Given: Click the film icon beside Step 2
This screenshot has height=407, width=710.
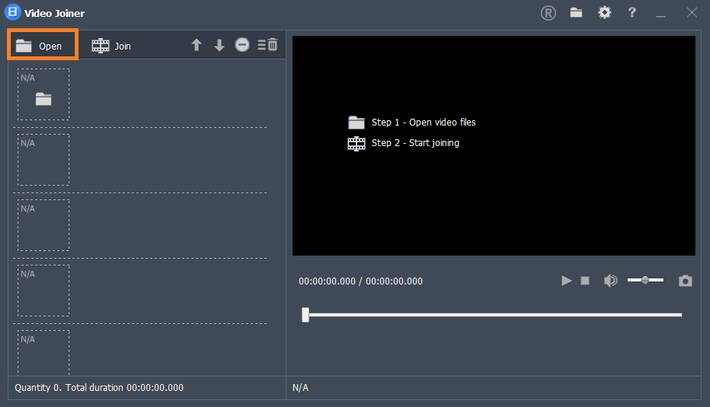Looking at the screenshot, I should tap(356, 144).
